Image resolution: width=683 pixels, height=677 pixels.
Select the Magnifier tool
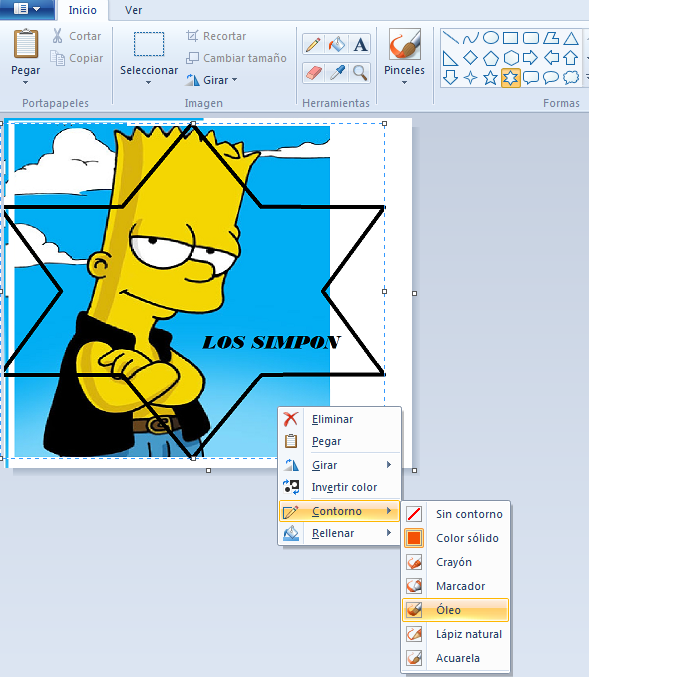360,73
